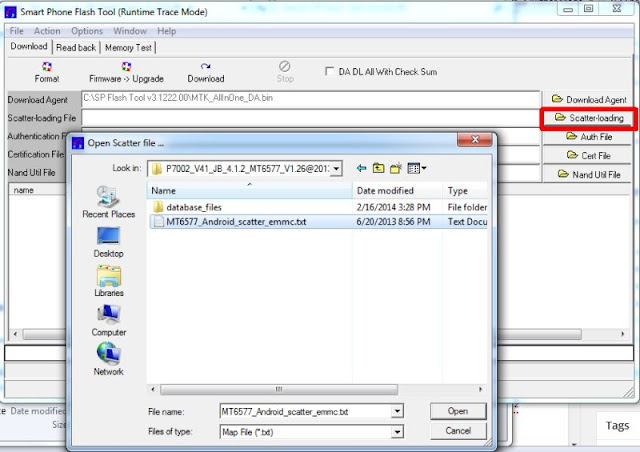Click the Download toolbar icon
Viewport: 640px width, 452px height.
coord(205,67)
